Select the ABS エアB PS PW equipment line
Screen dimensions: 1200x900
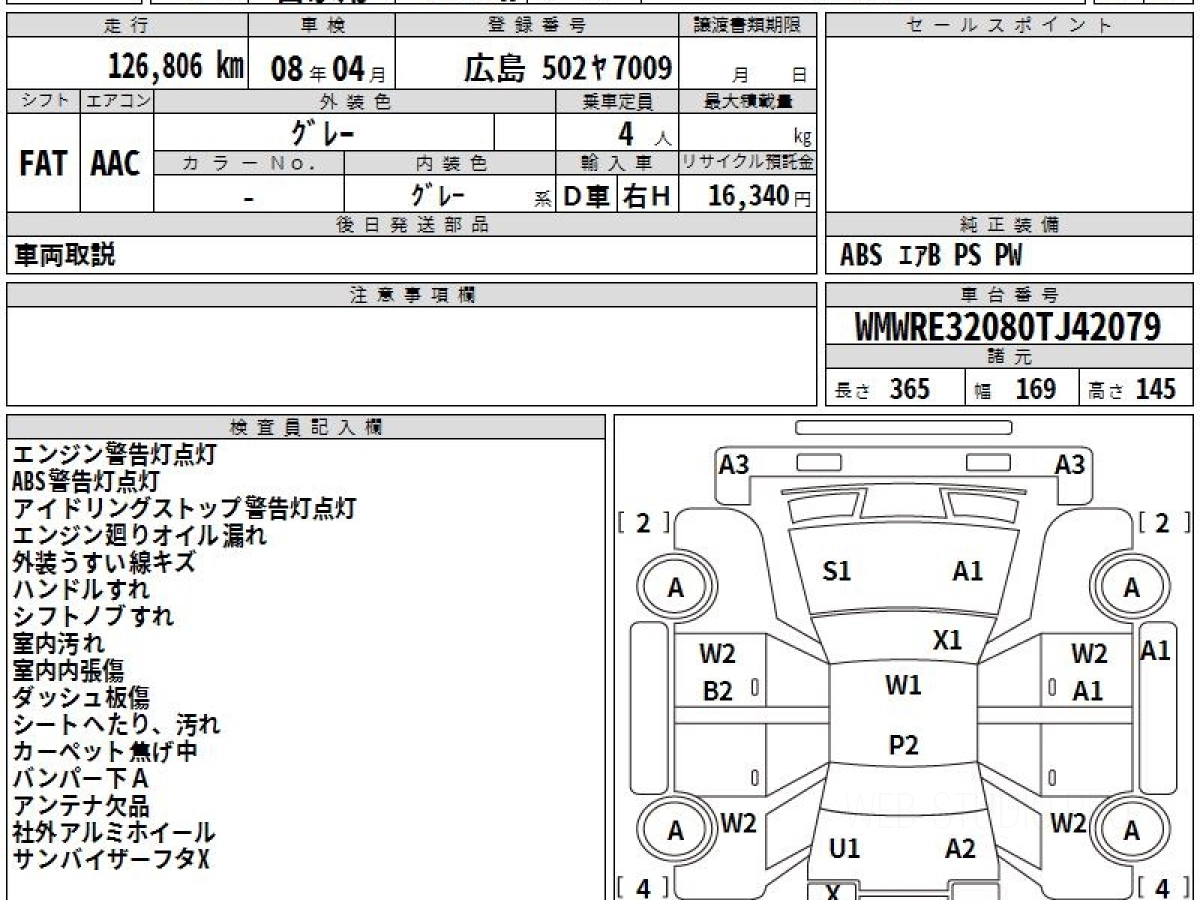point(931,256)
